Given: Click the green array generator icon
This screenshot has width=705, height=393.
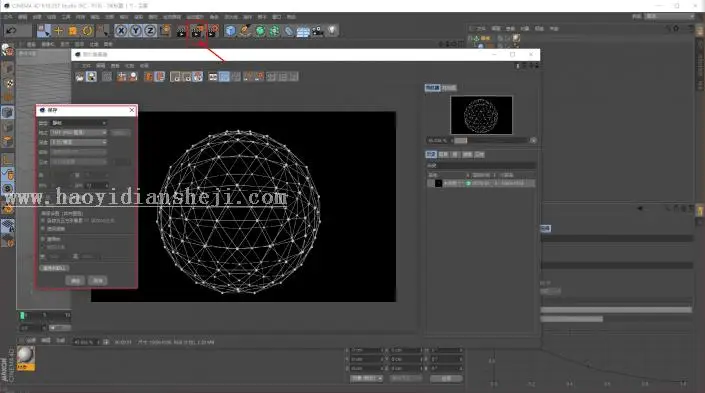Looking at the screenshot, I should pos(274,31).
